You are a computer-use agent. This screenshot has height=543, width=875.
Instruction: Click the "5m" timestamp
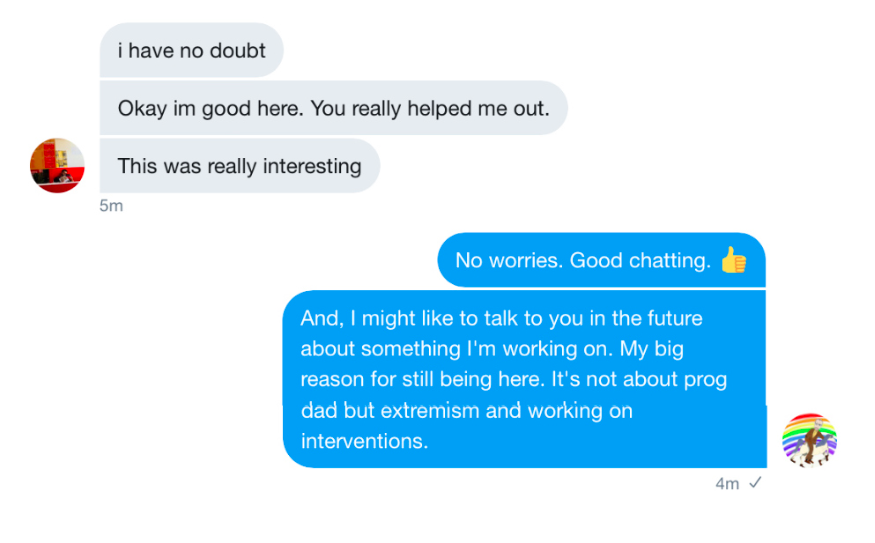point(110,206)
